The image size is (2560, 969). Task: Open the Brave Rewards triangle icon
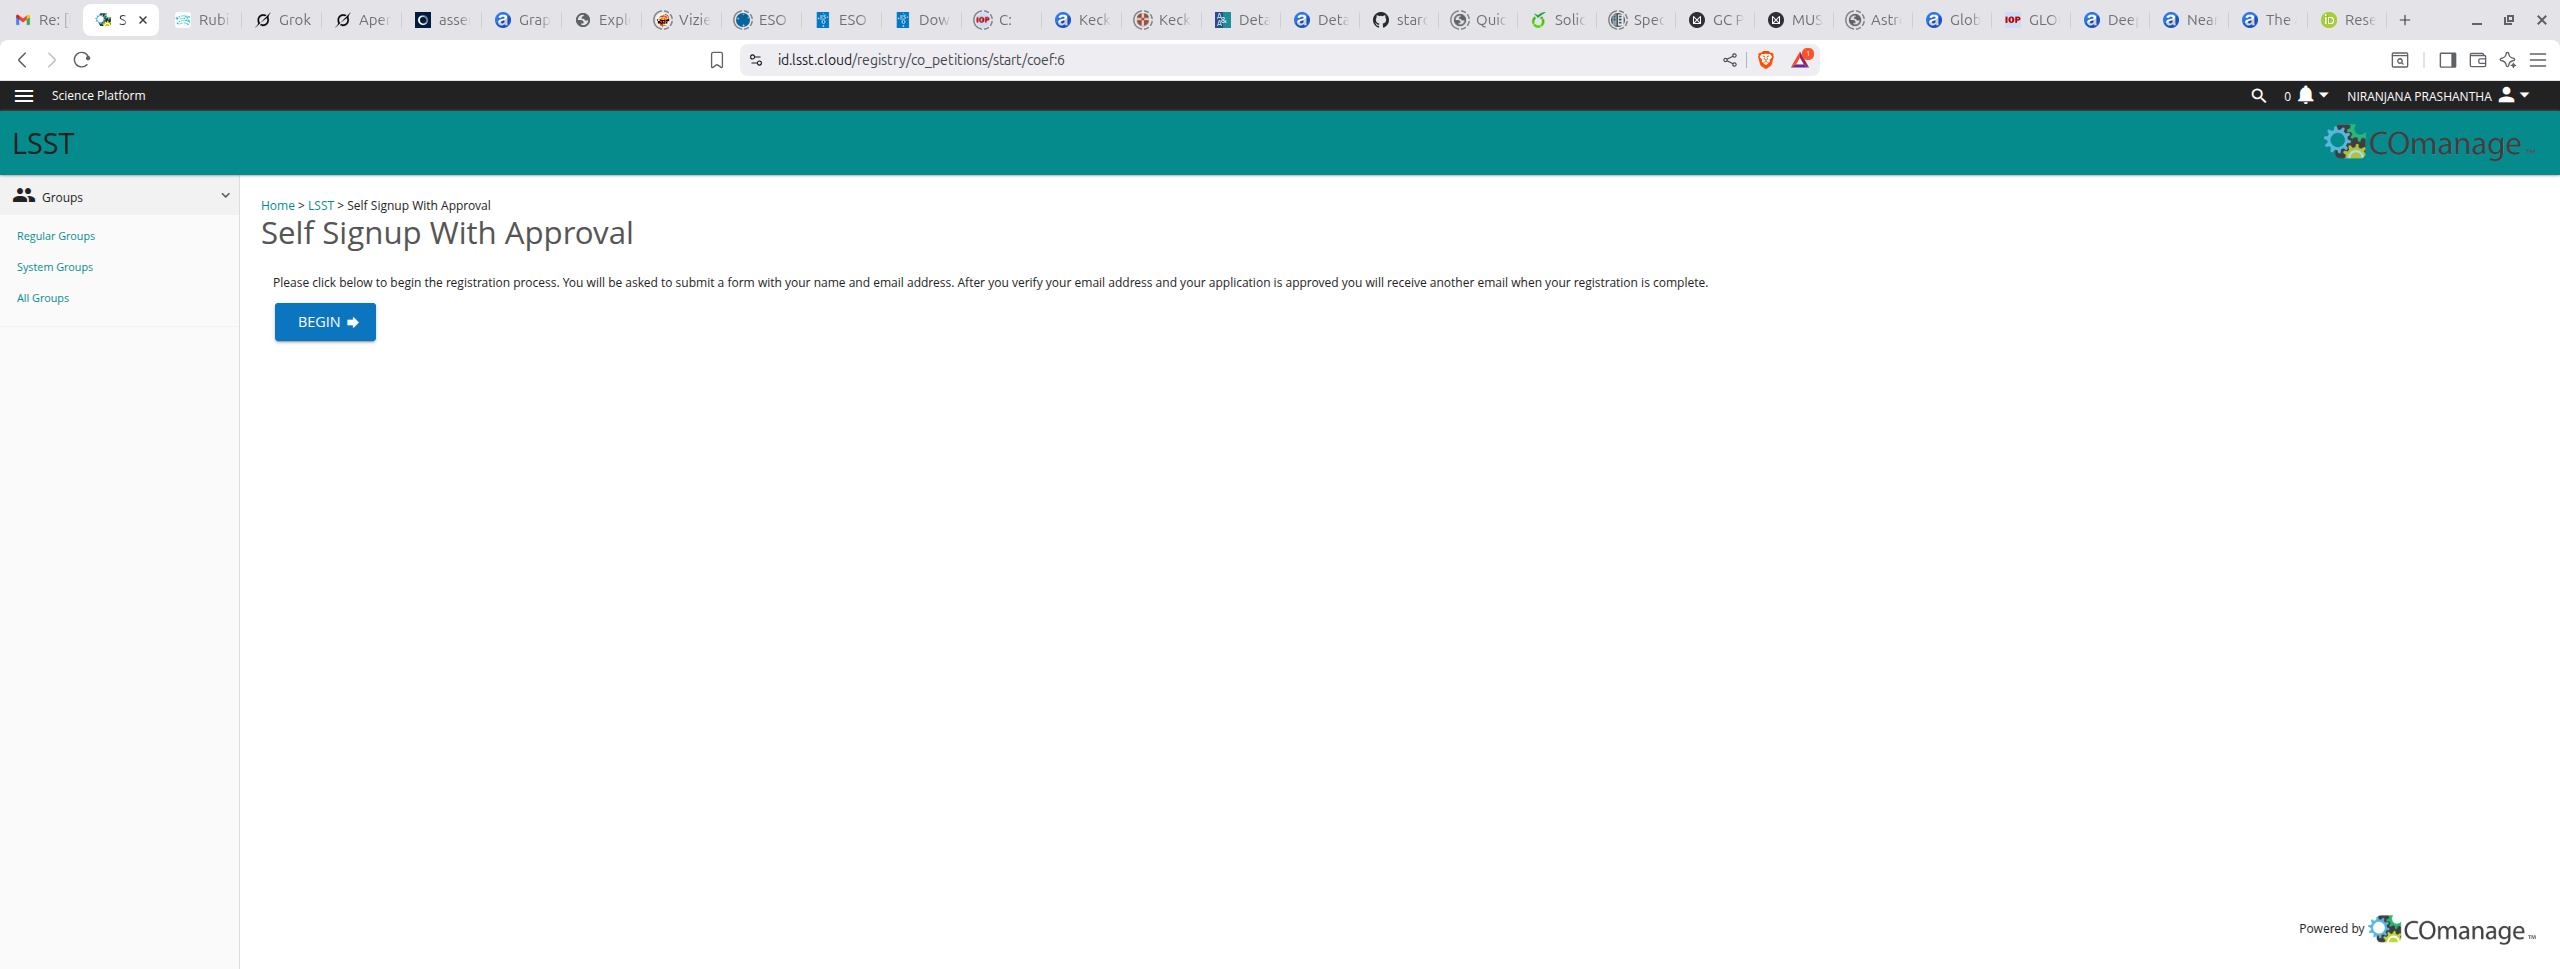click(x=1800, y=60)
